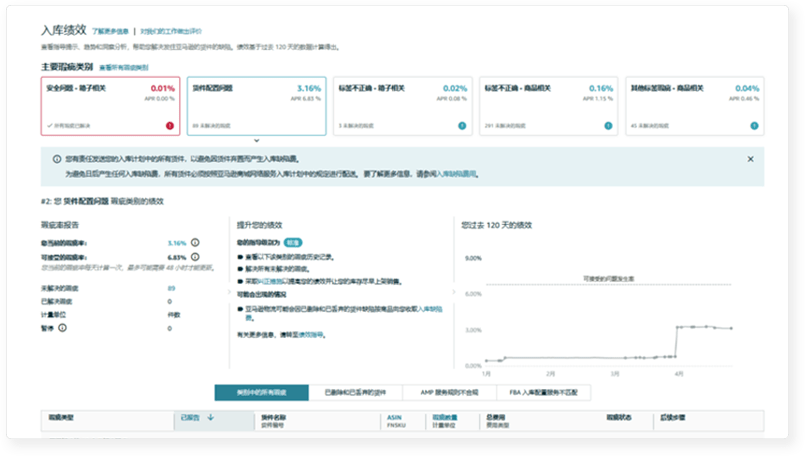Click the info icon beside the 6.83% rate
Screen dimensions: 805x456
(197, 256)
